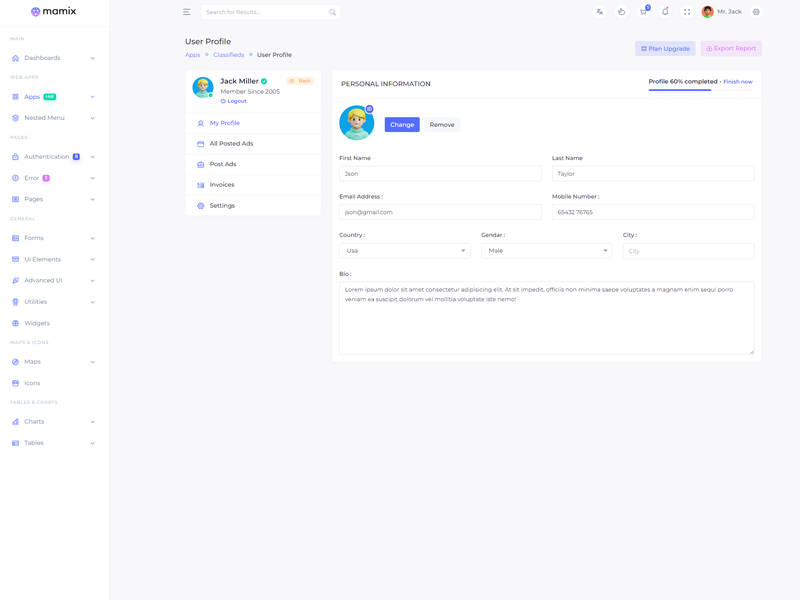Enter fullscreen mode
Viewport: 800px width, 600px height.
[x=687, y=12]
